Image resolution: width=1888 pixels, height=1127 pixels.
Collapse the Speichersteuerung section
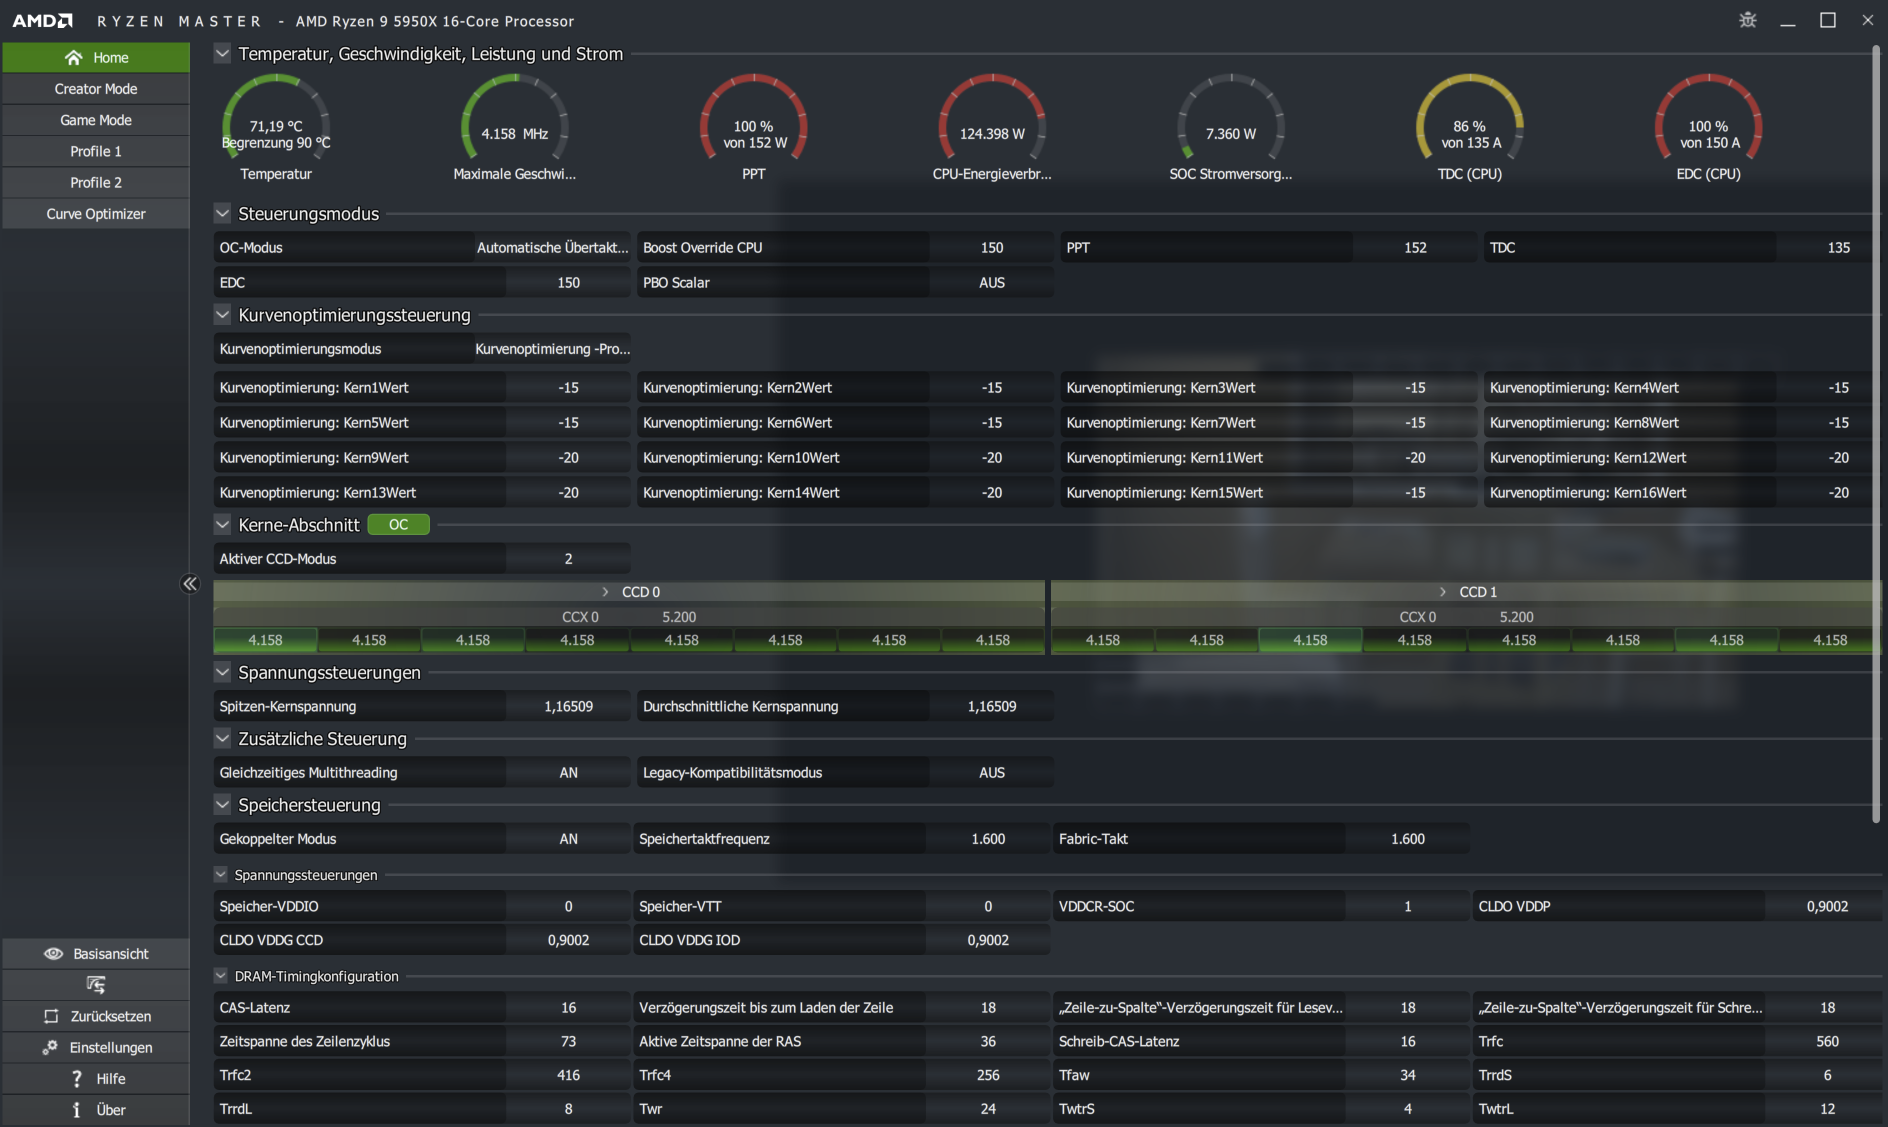223,805
